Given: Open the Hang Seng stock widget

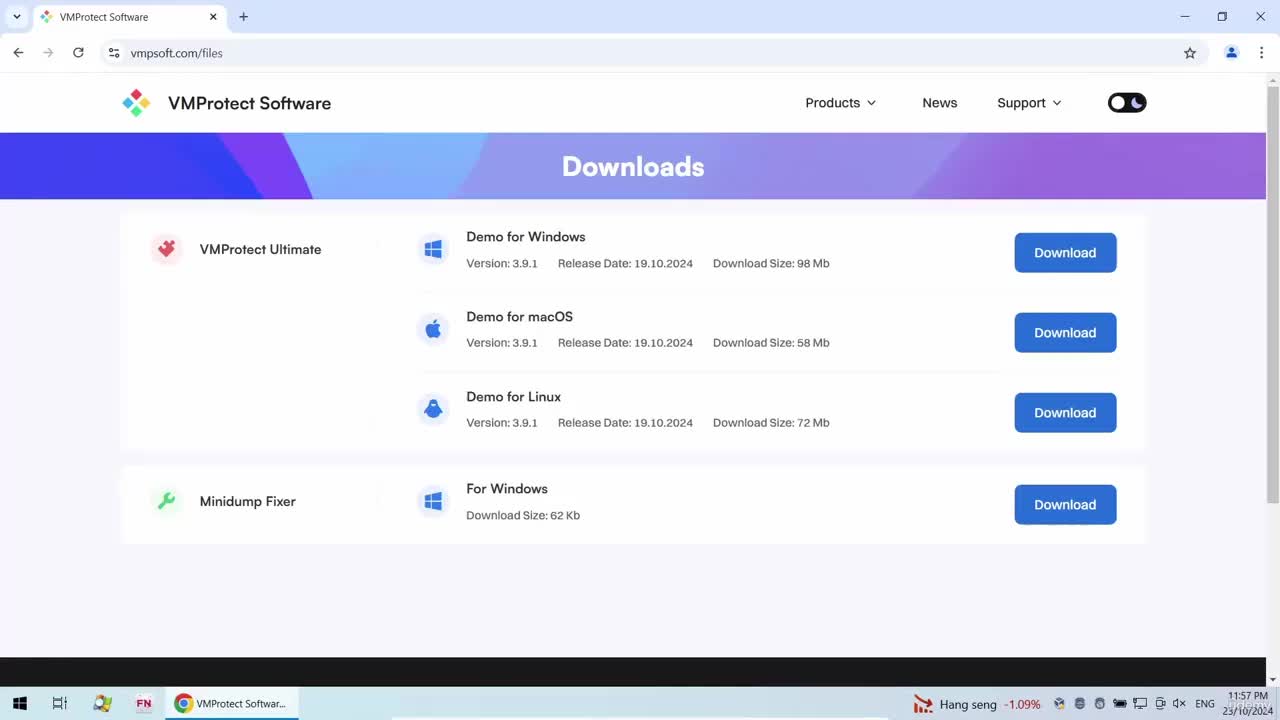Looking at the screenshot, I should pos(976,704).
